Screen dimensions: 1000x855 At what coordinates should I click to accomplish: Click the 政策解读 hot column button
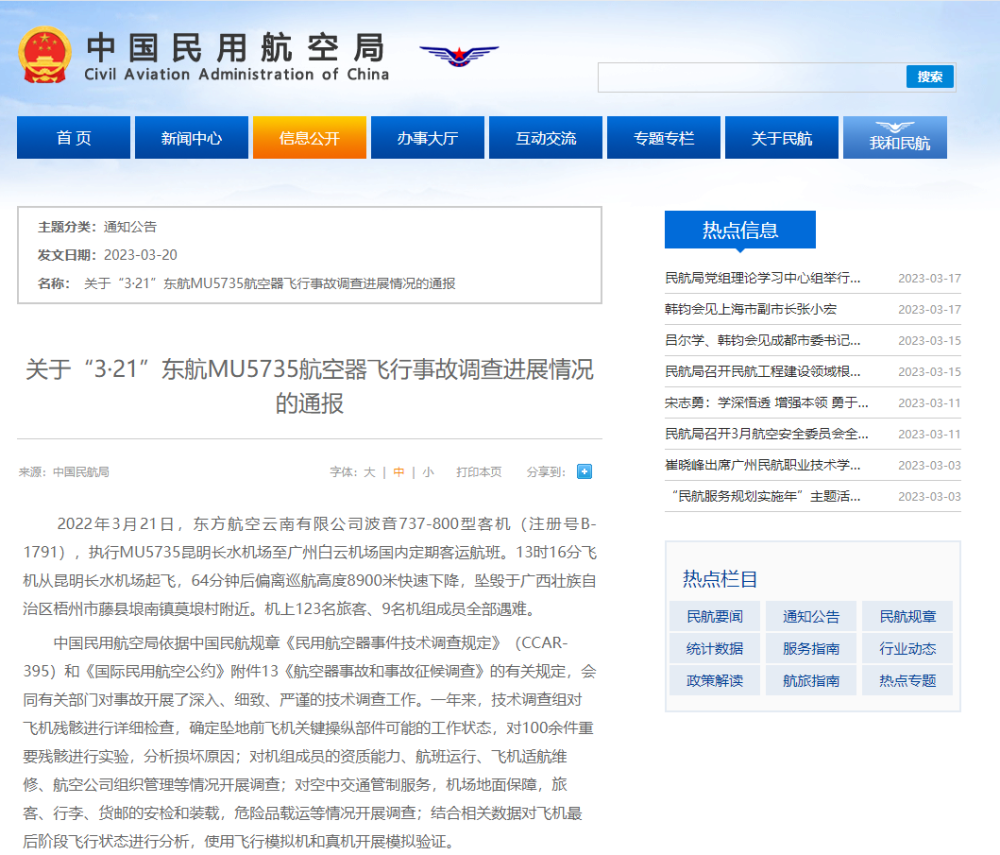point(714,680)
